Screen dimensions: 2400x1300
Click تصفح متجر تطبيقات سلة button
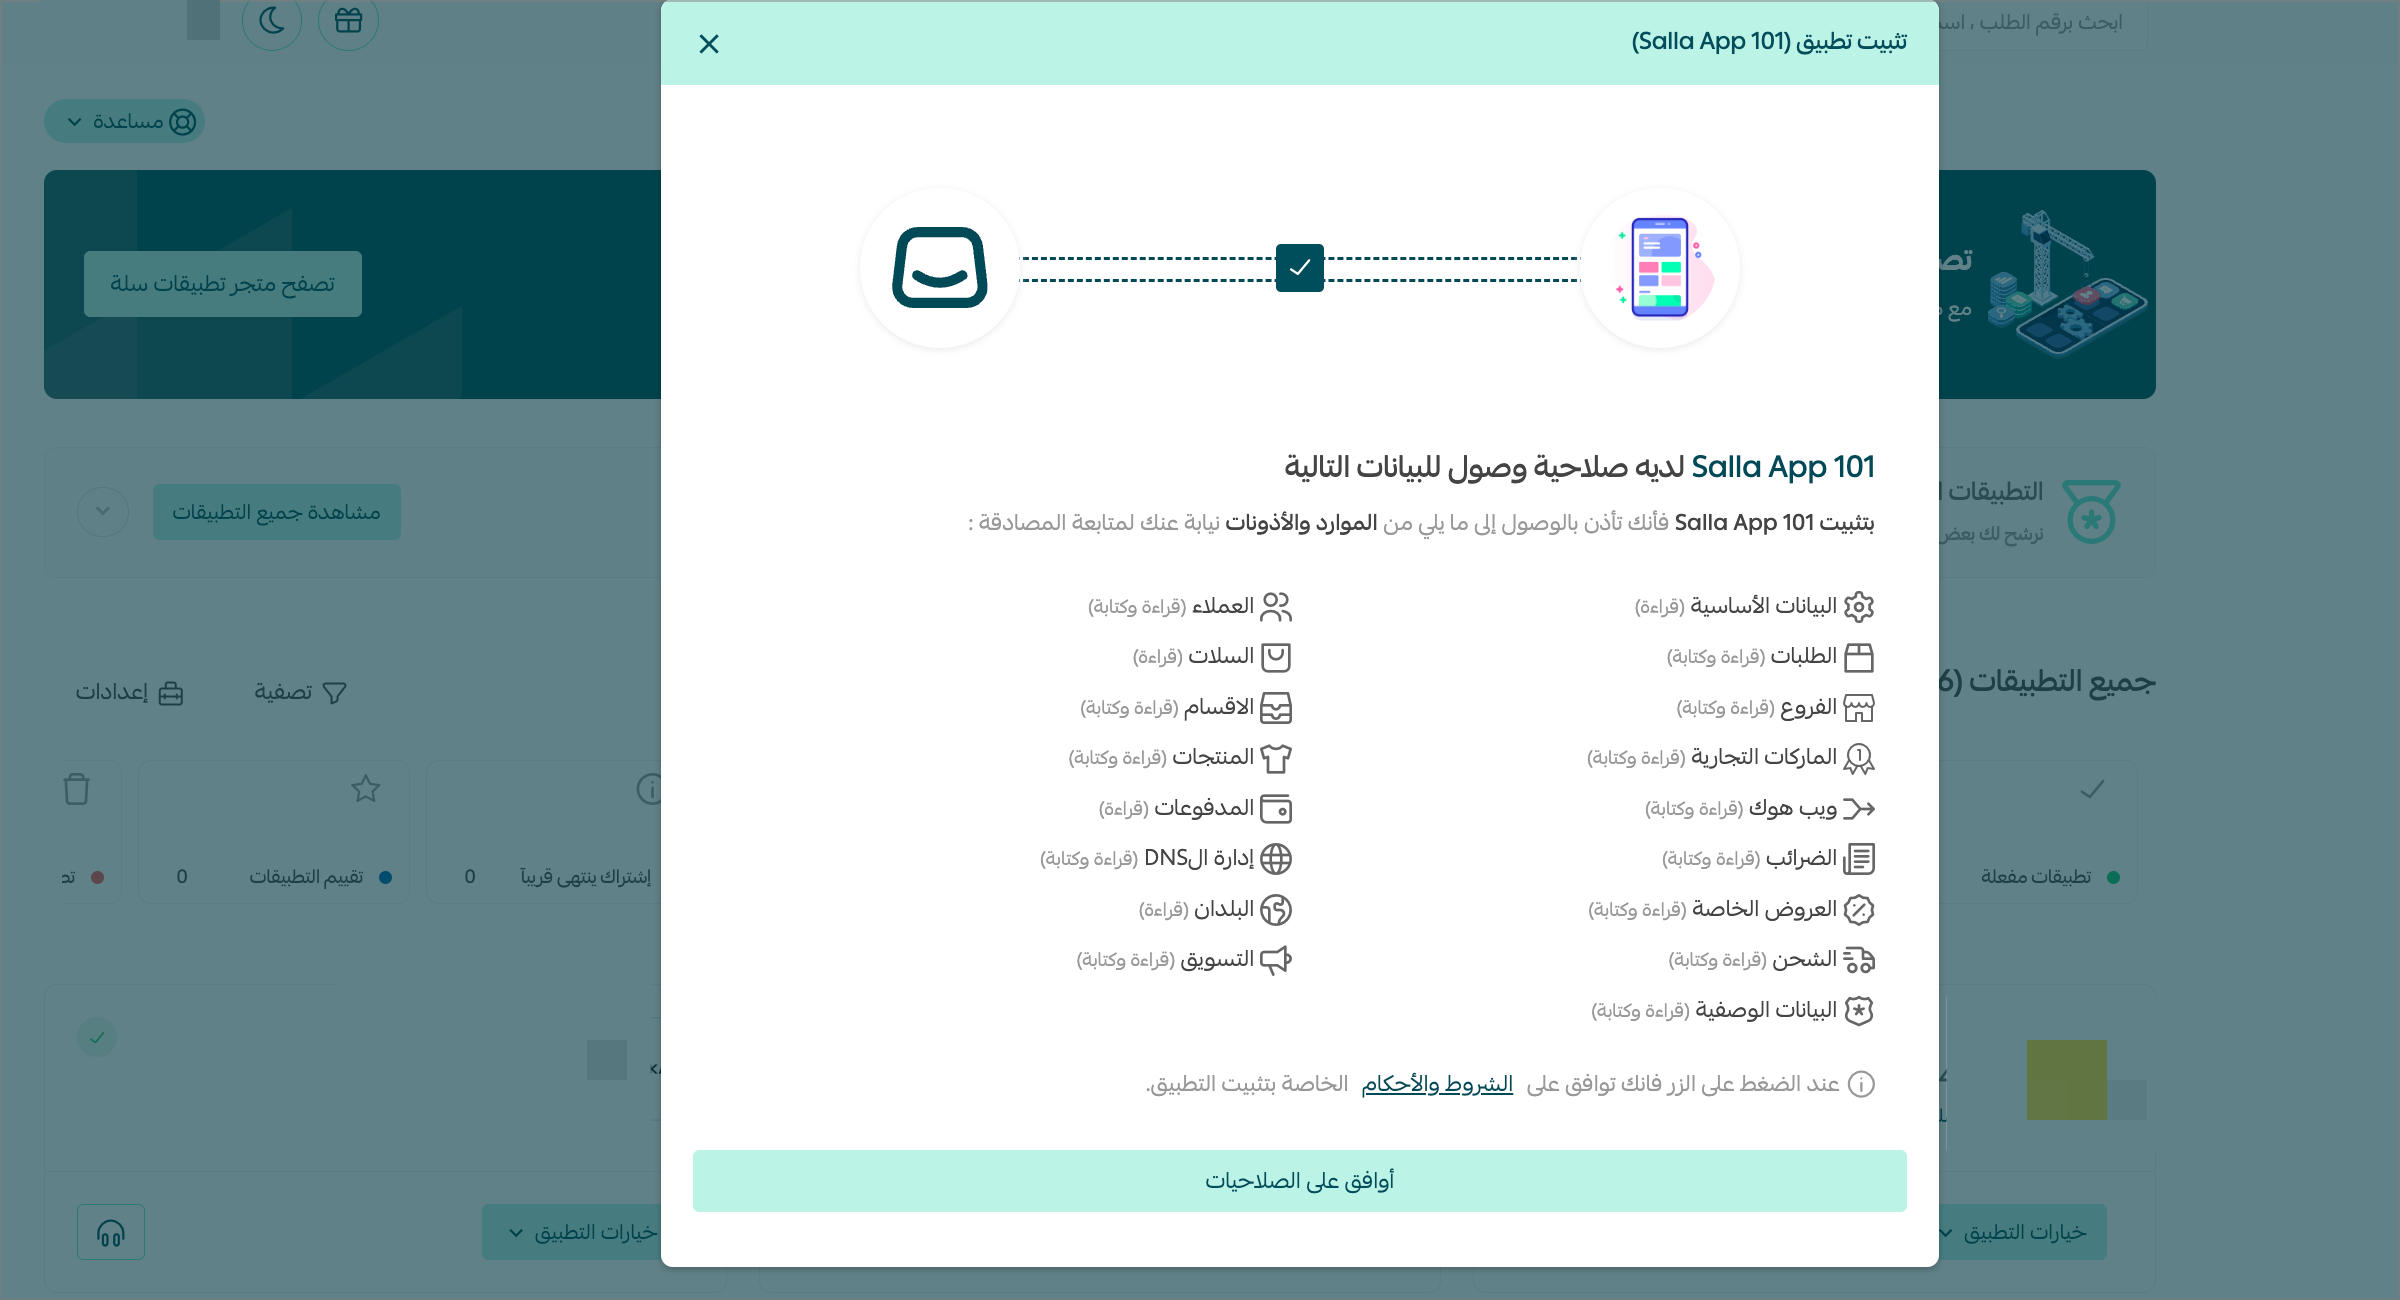223,284
